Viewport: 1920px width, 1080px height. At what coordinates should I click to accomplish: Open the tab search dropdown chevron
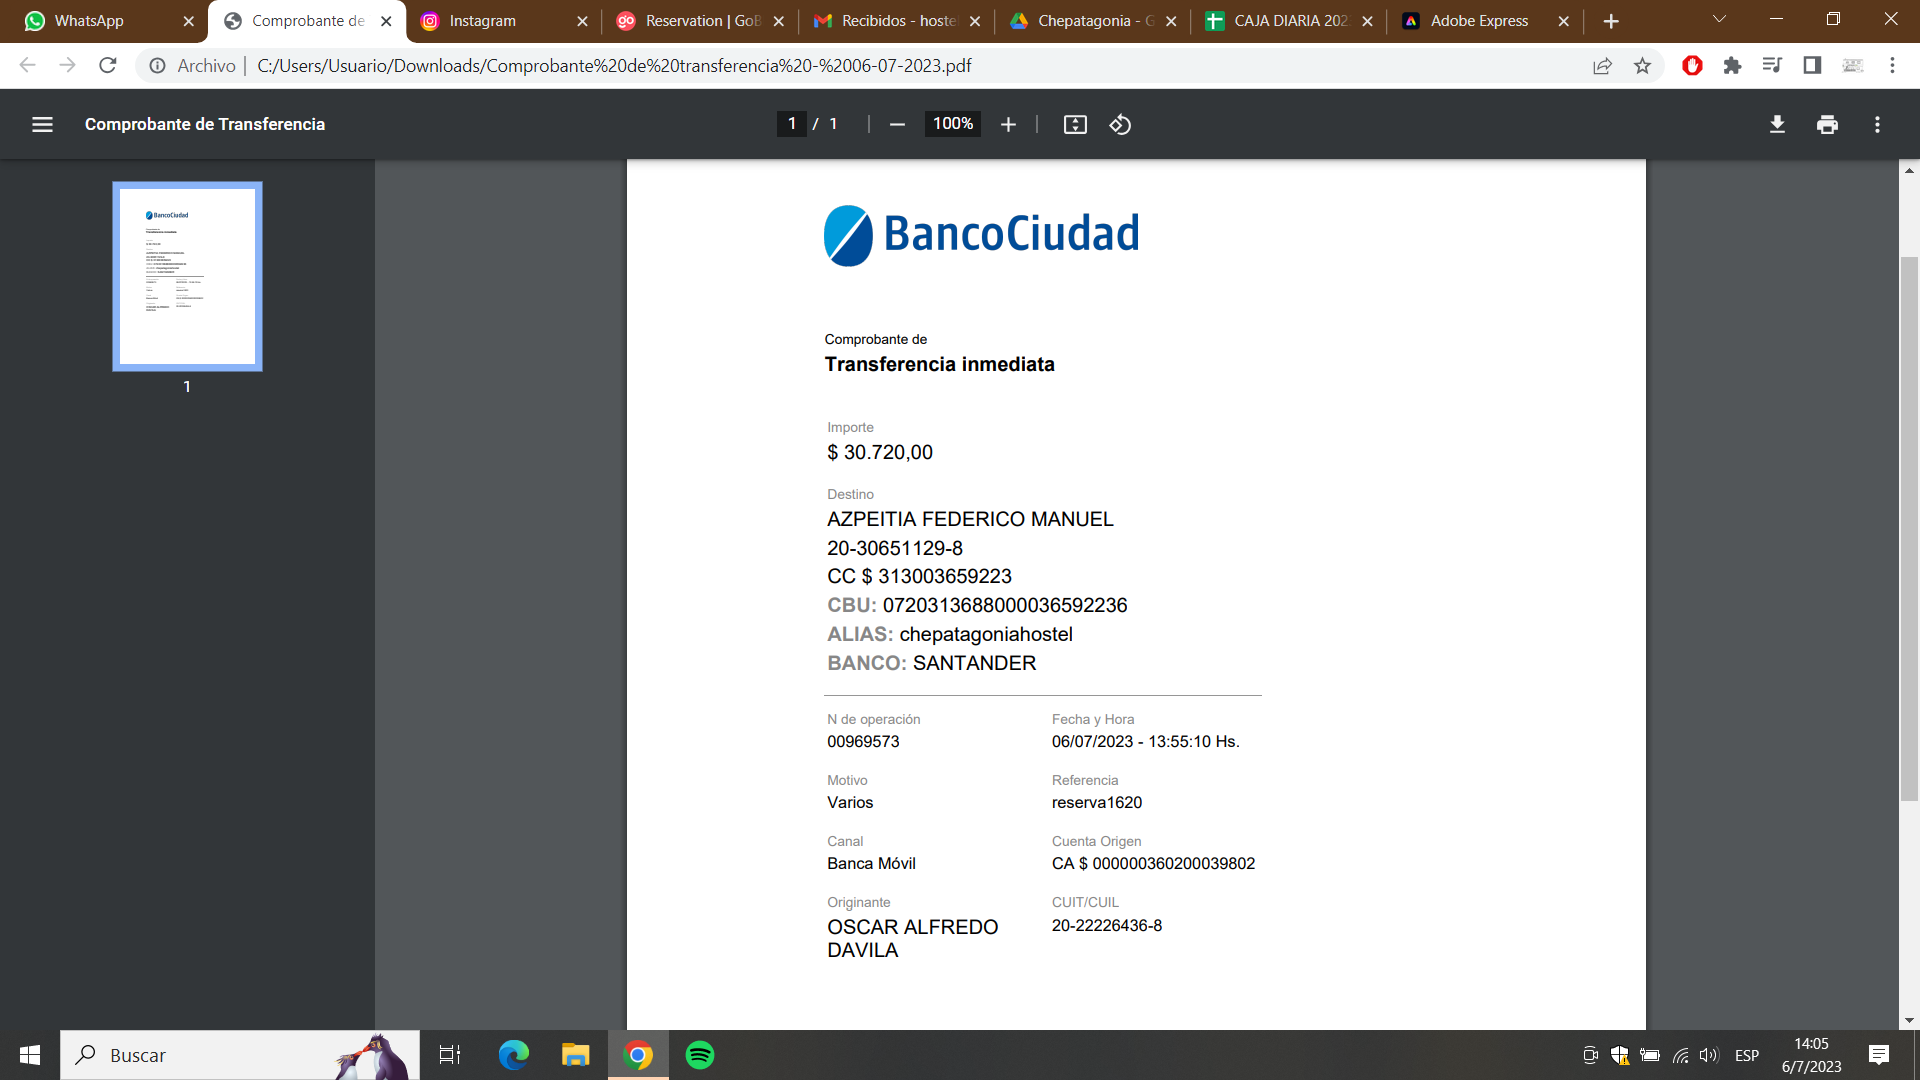tap(1719, 20)
